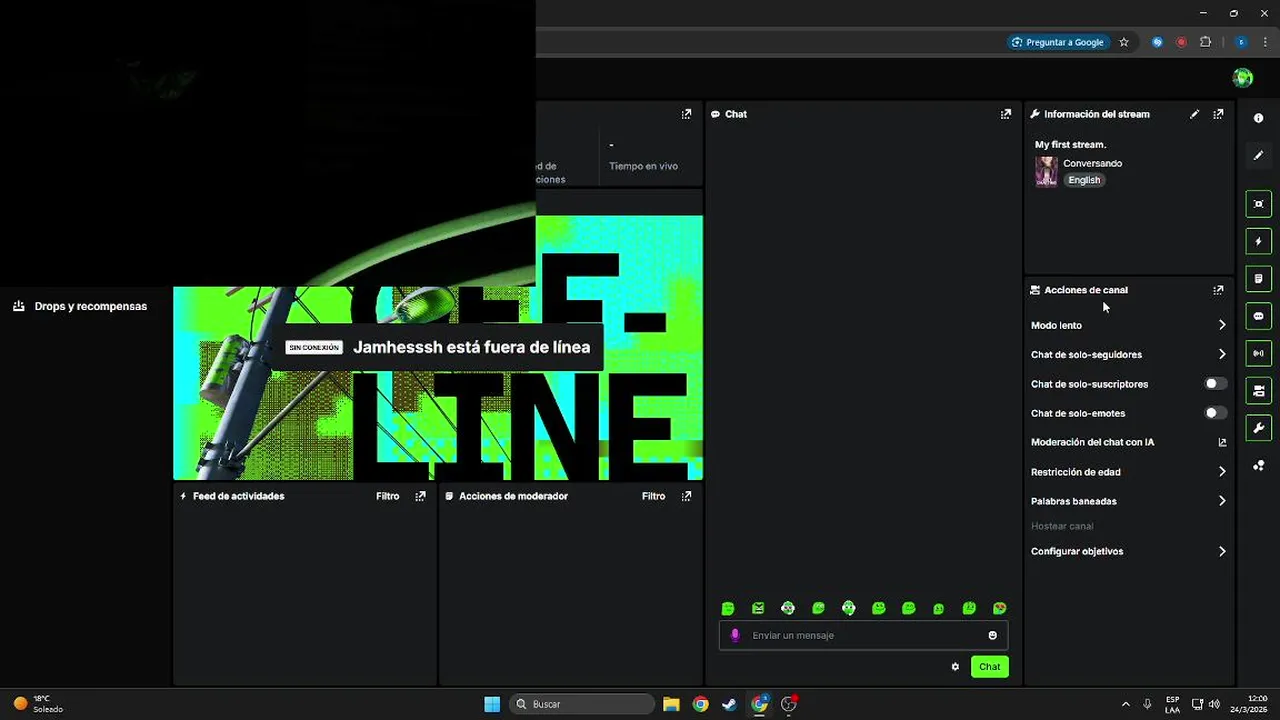
Task: Pop out Información del stream panel
Action: pos(1218,114)
